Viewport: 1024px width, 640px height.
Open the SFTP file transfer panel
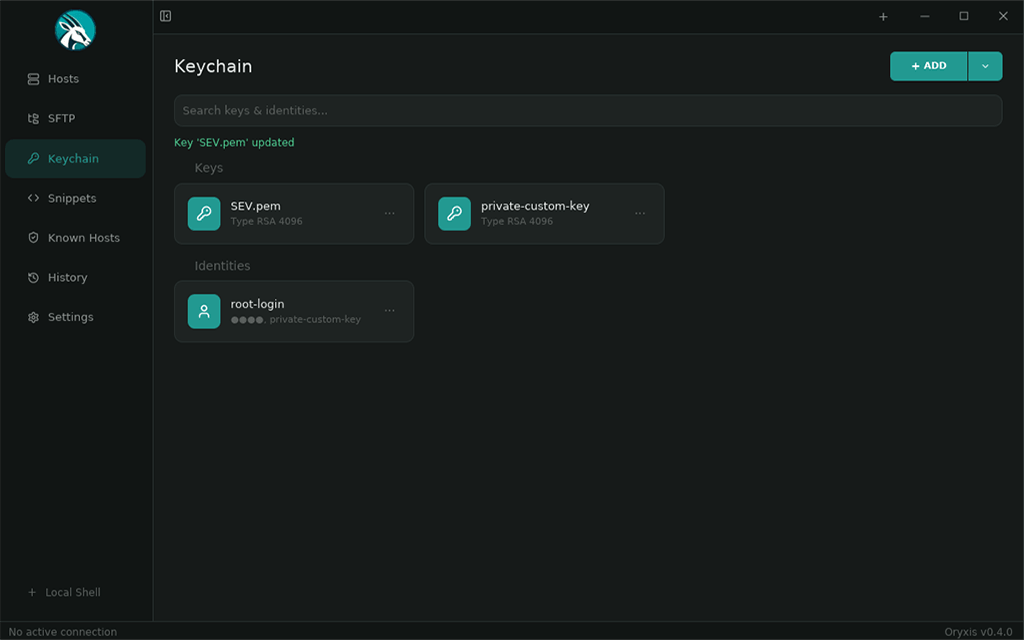point(62,118)
